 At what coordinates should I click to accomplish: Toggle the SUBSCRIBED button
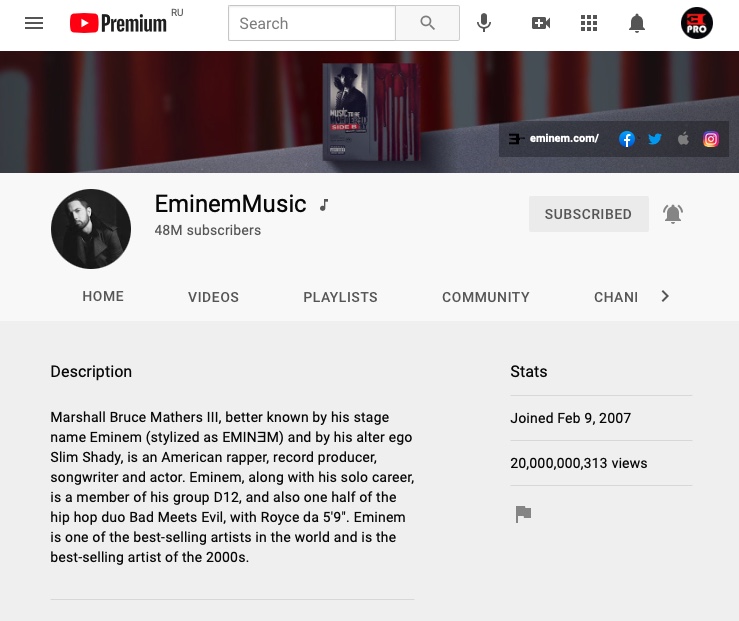588,214
